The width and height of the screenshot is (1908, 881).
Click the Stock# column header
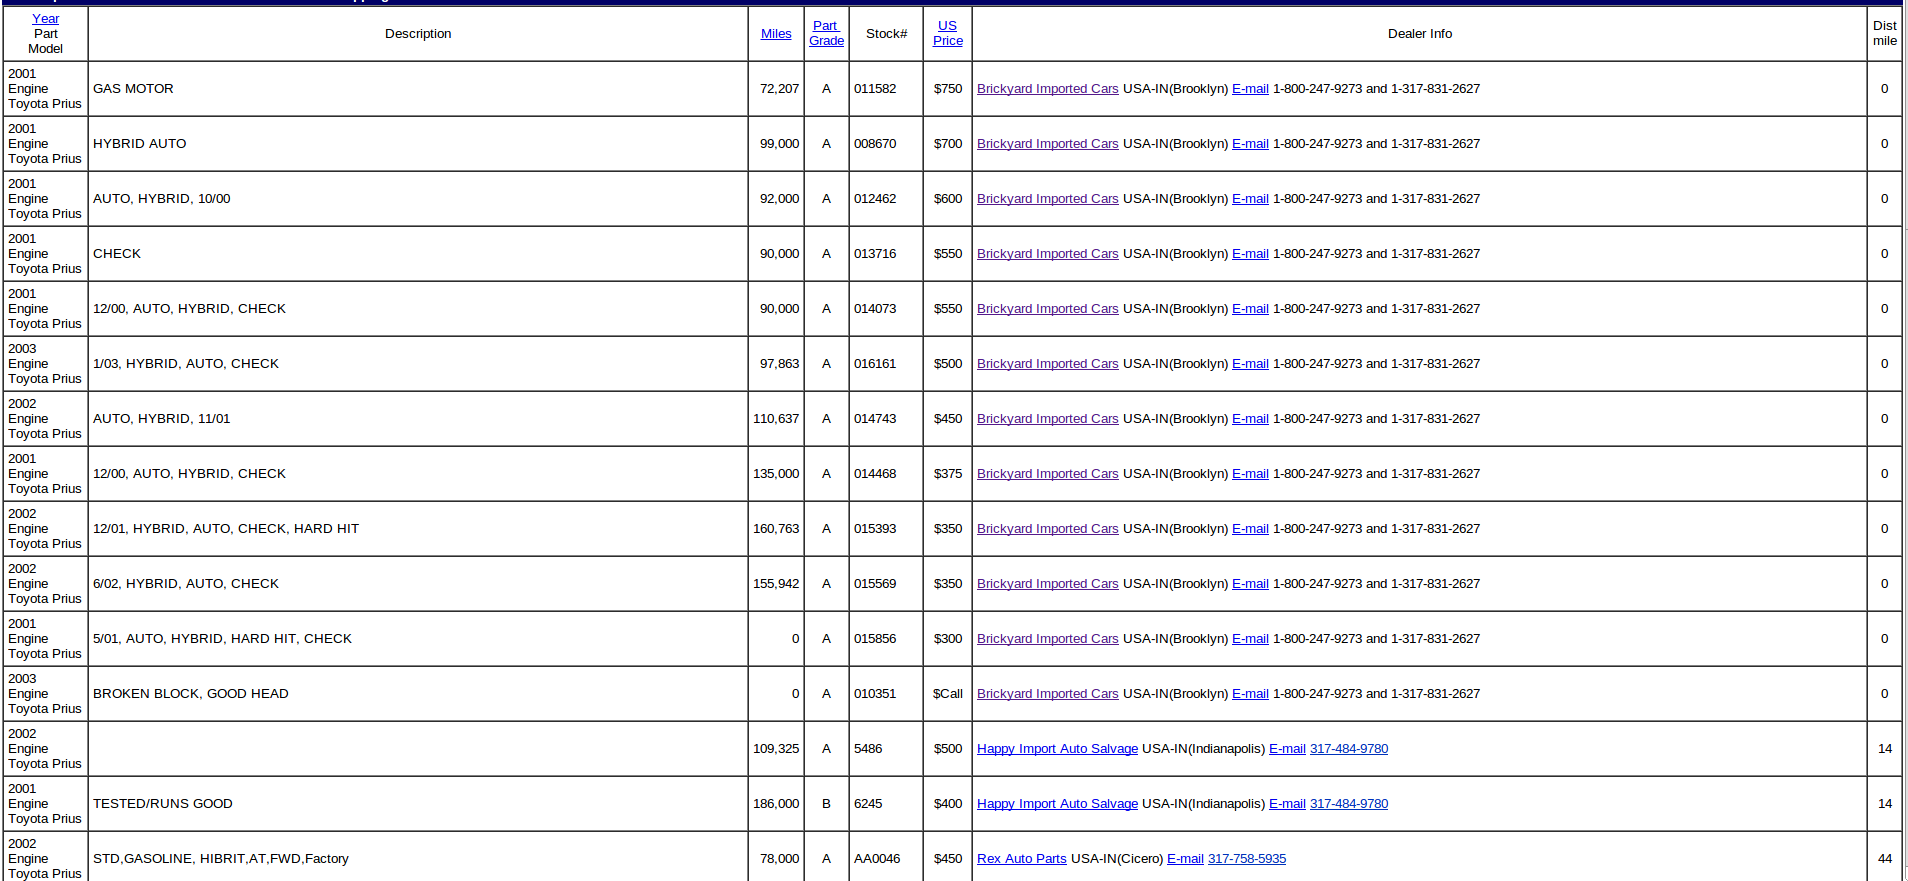[887, 34]
